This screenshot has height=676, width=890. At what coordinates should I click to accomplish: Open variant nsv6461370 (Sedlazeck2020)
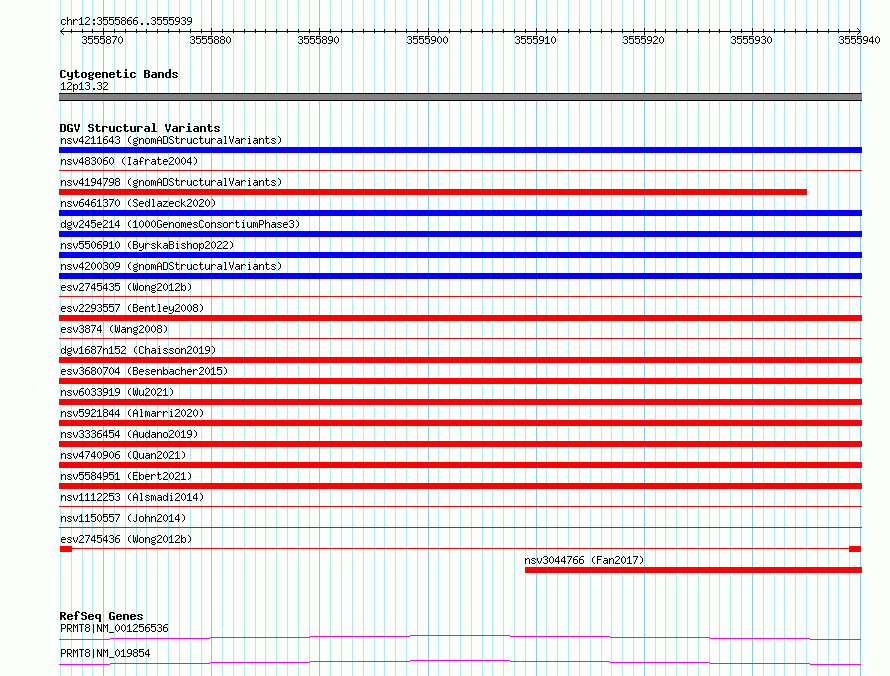pos(138,203)
